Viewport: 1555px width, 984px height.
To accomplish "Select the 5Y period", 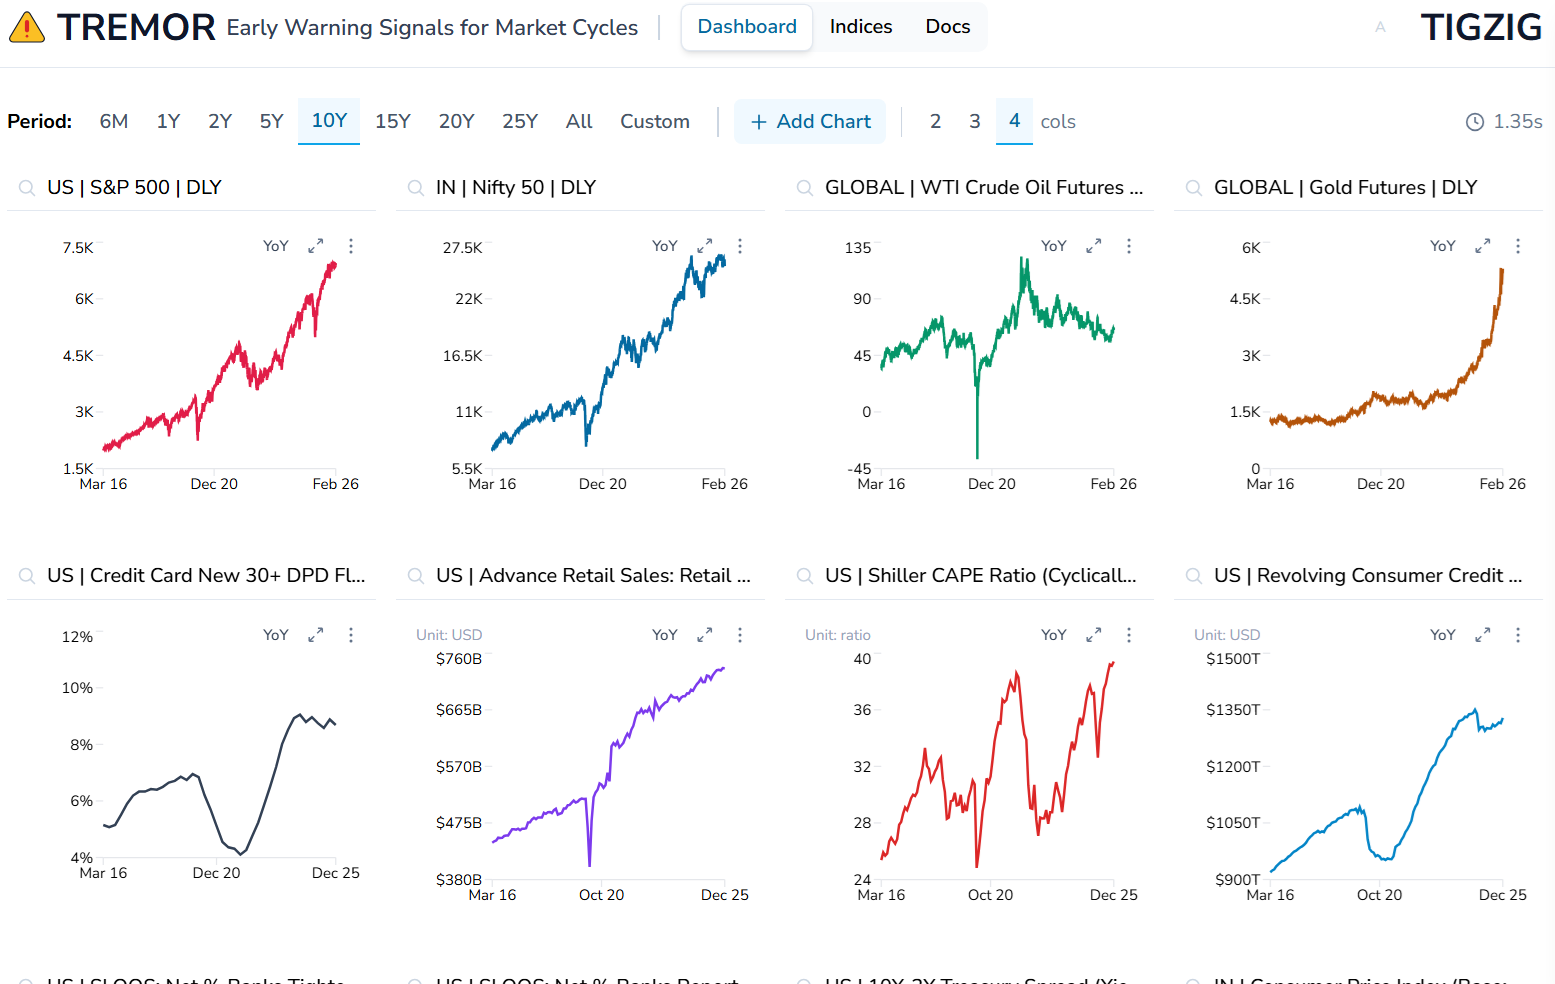I will coord(272,122).
